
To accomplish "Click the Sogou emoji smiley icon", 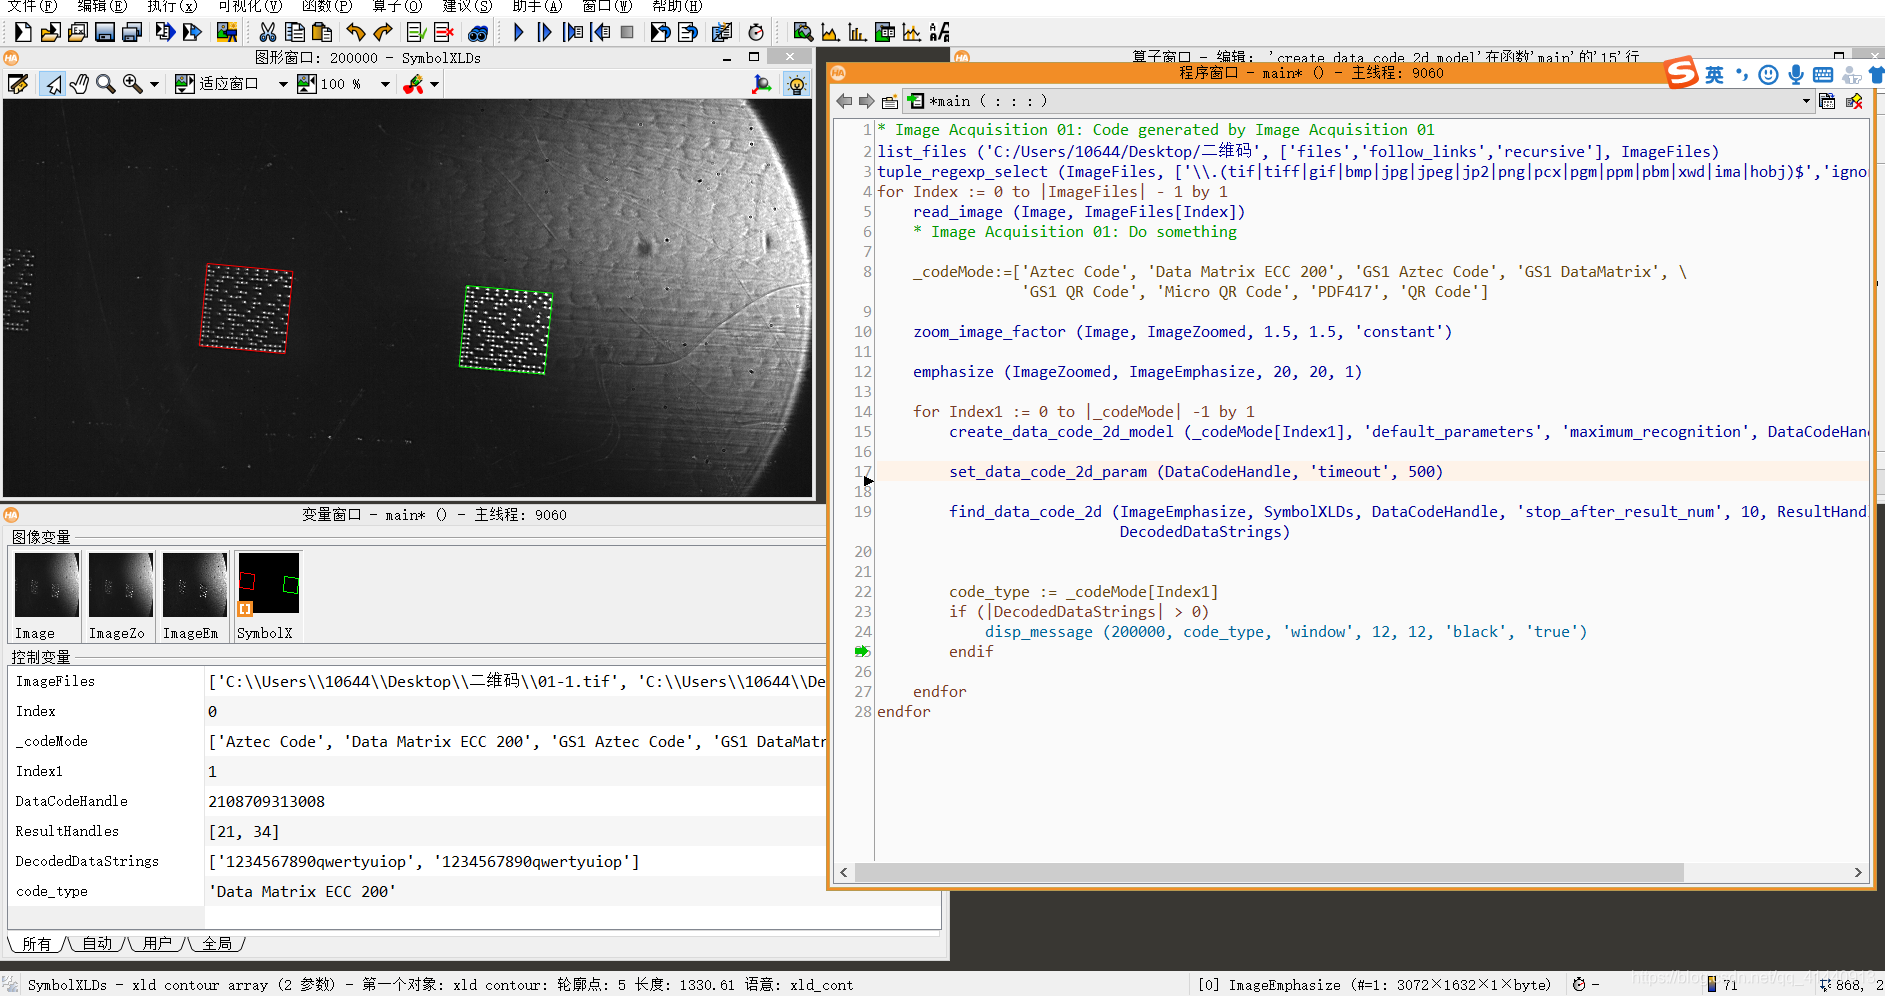I will pyautogui.click(x=1768, y=75).
